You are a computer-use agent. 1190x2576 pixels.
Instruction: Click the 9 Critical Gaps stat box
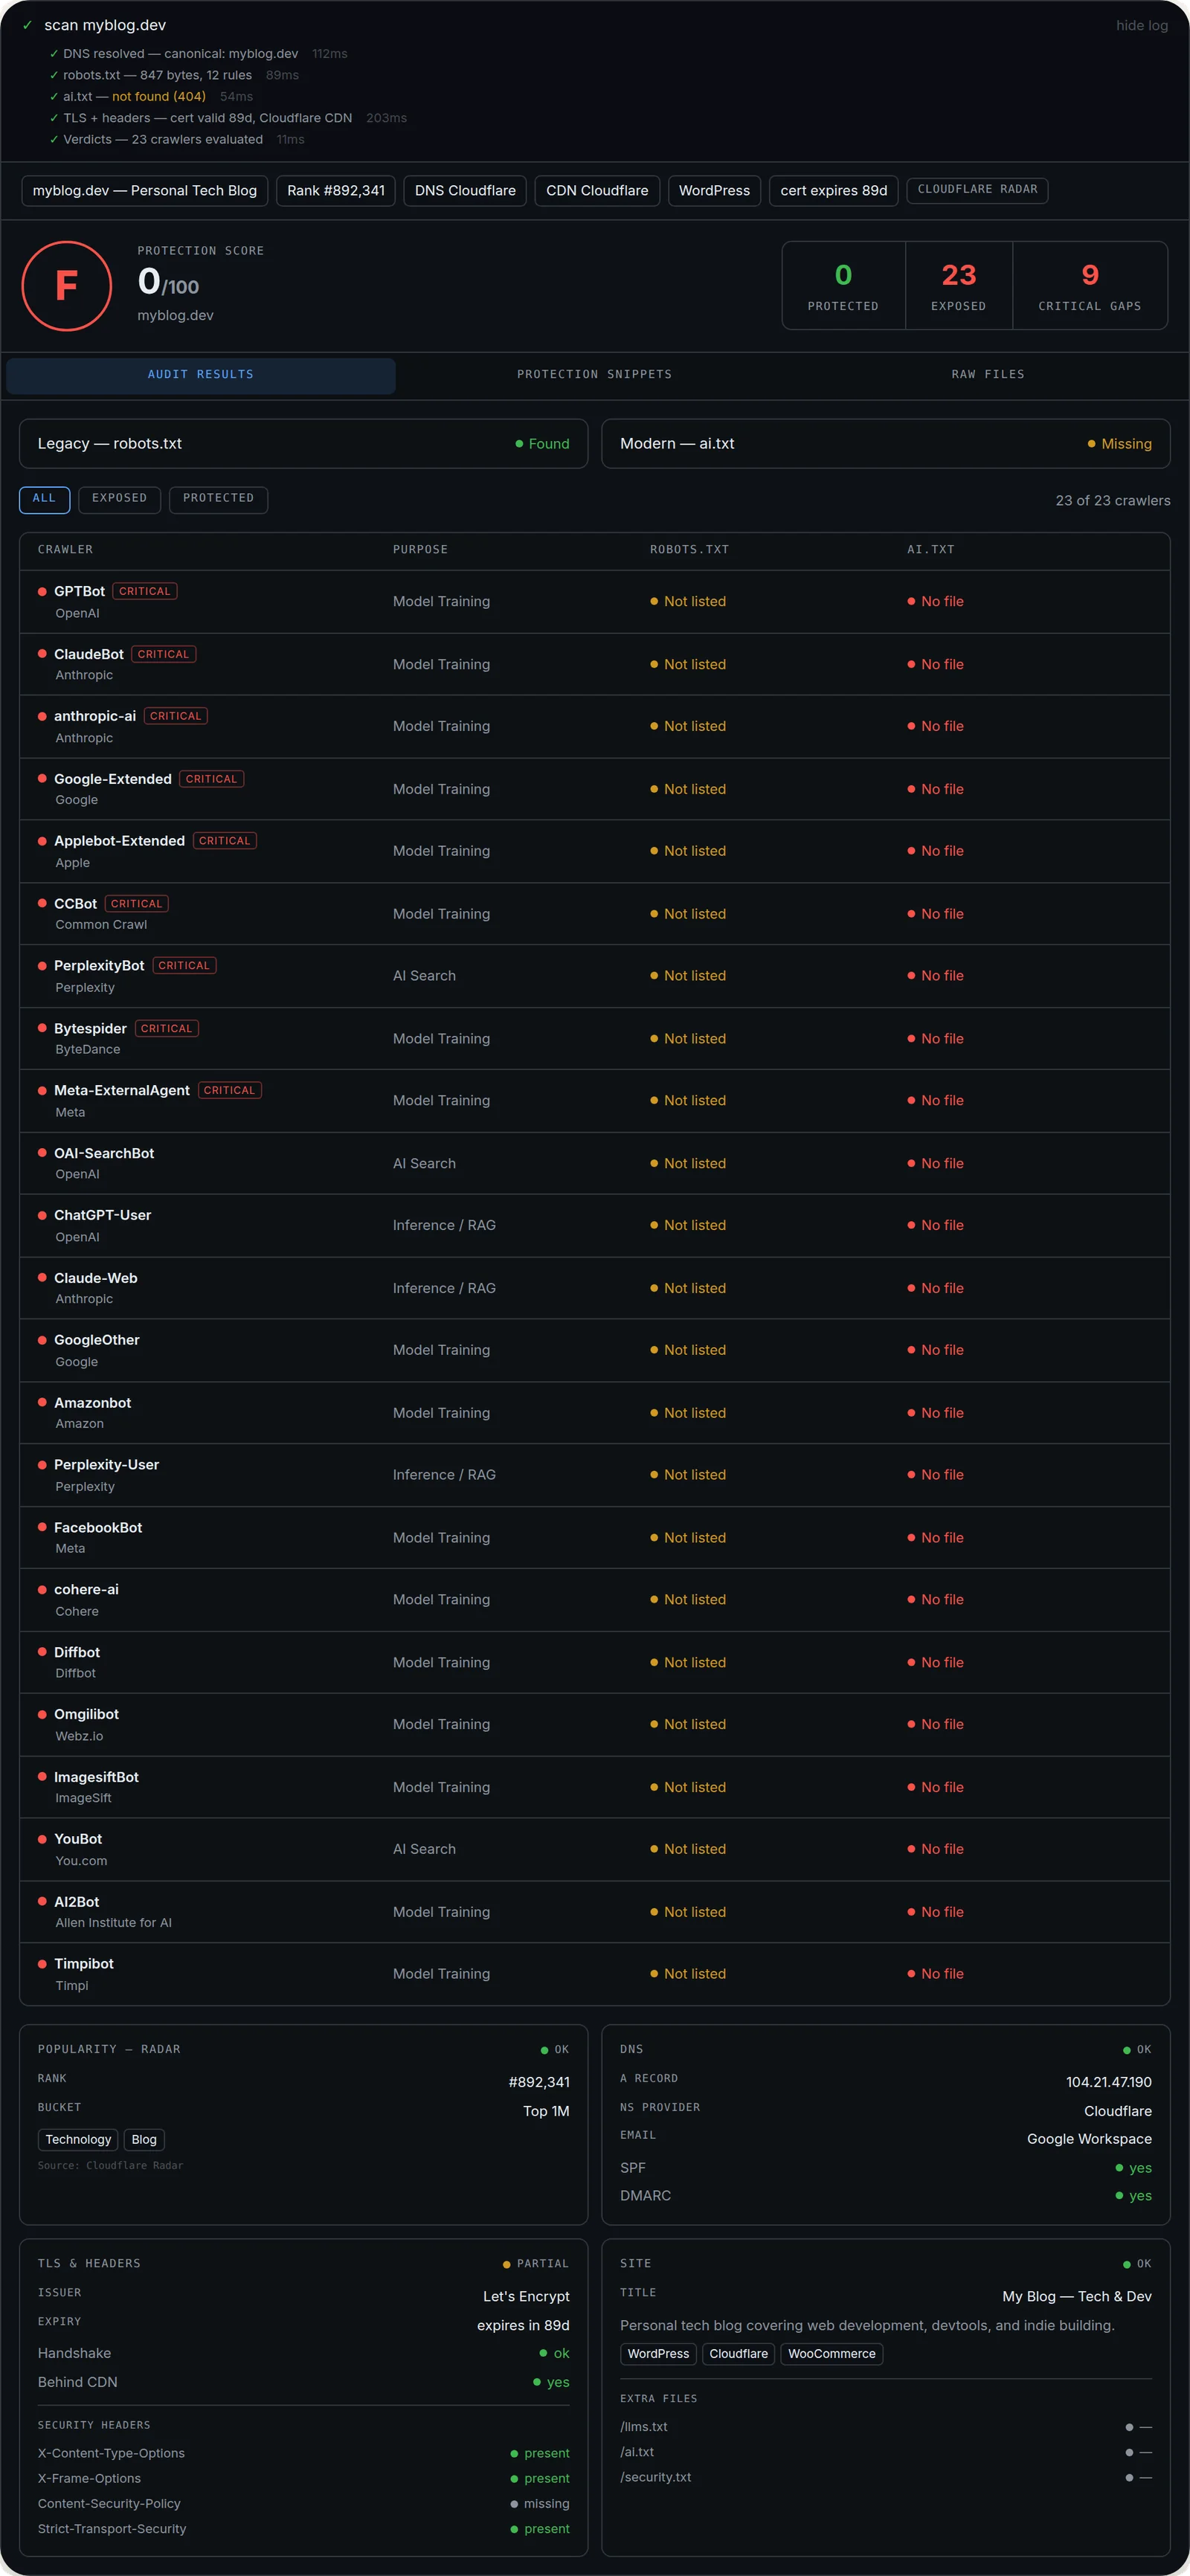click(x=1089, y=286)
